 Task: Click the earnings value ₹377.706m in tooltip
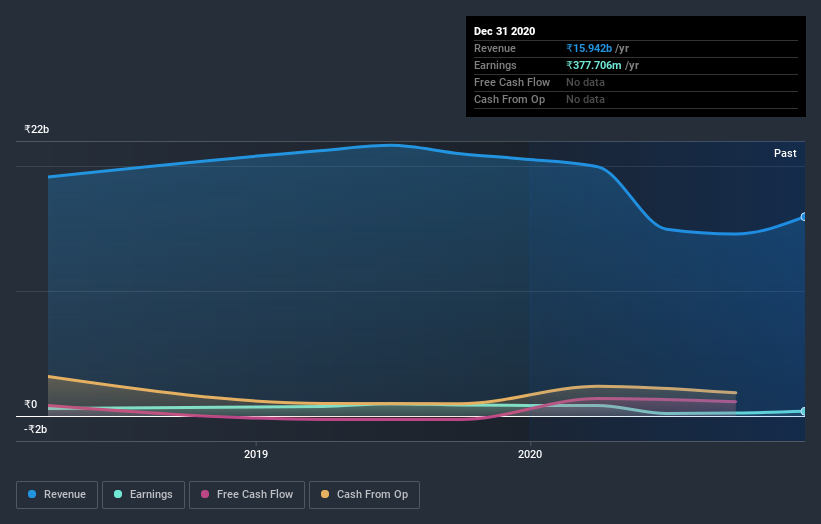point(594,65)
